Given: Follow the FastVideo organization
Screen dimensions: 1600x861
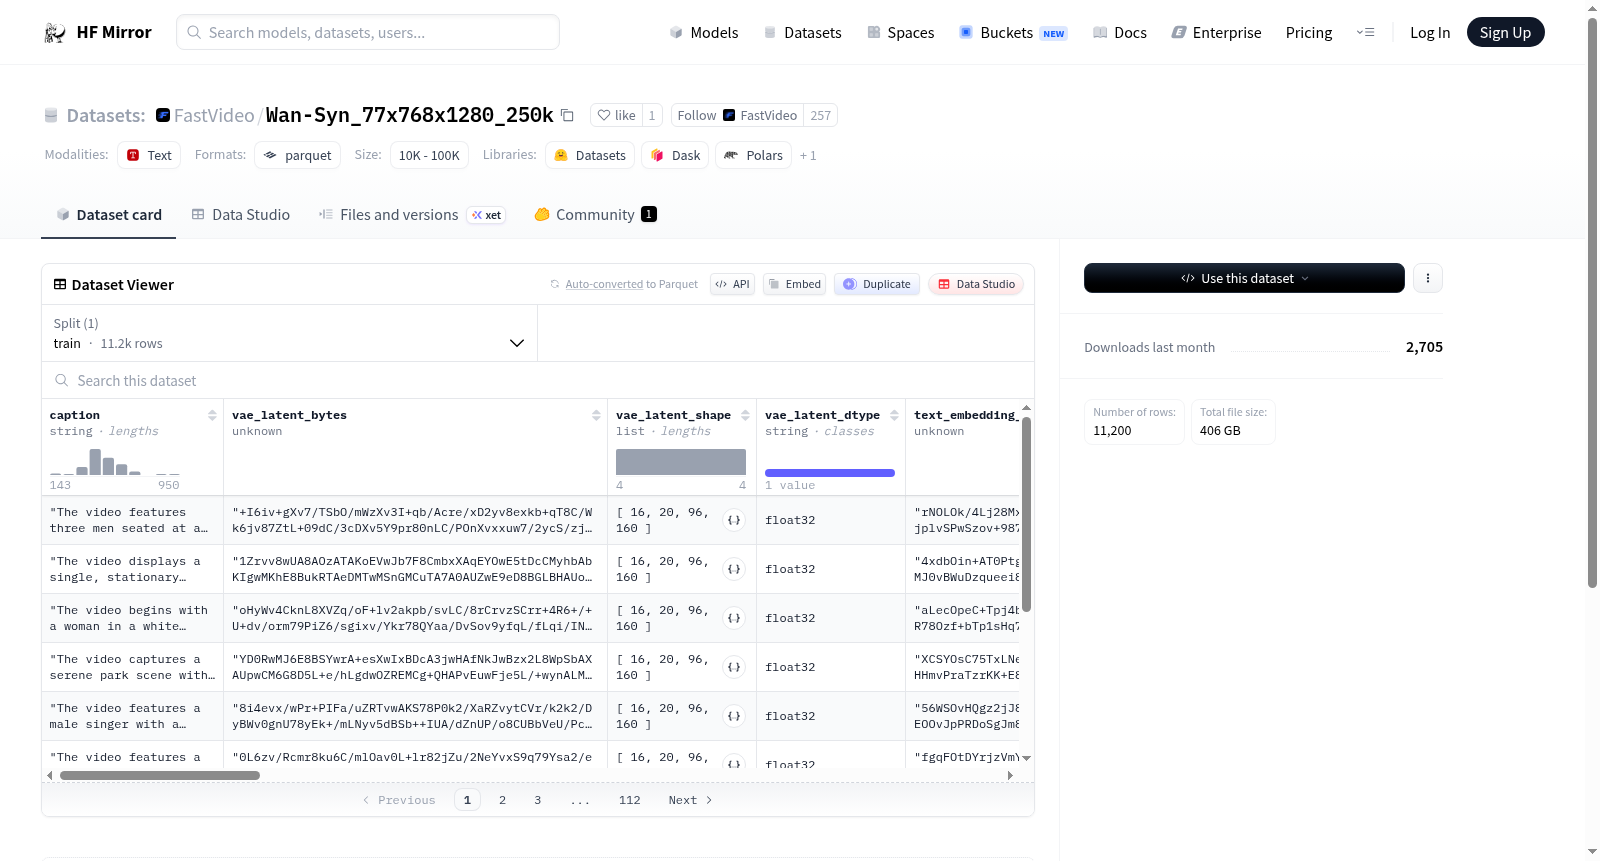Looking at the screenshot, I should pyautogui.click(x=737, y=115).
